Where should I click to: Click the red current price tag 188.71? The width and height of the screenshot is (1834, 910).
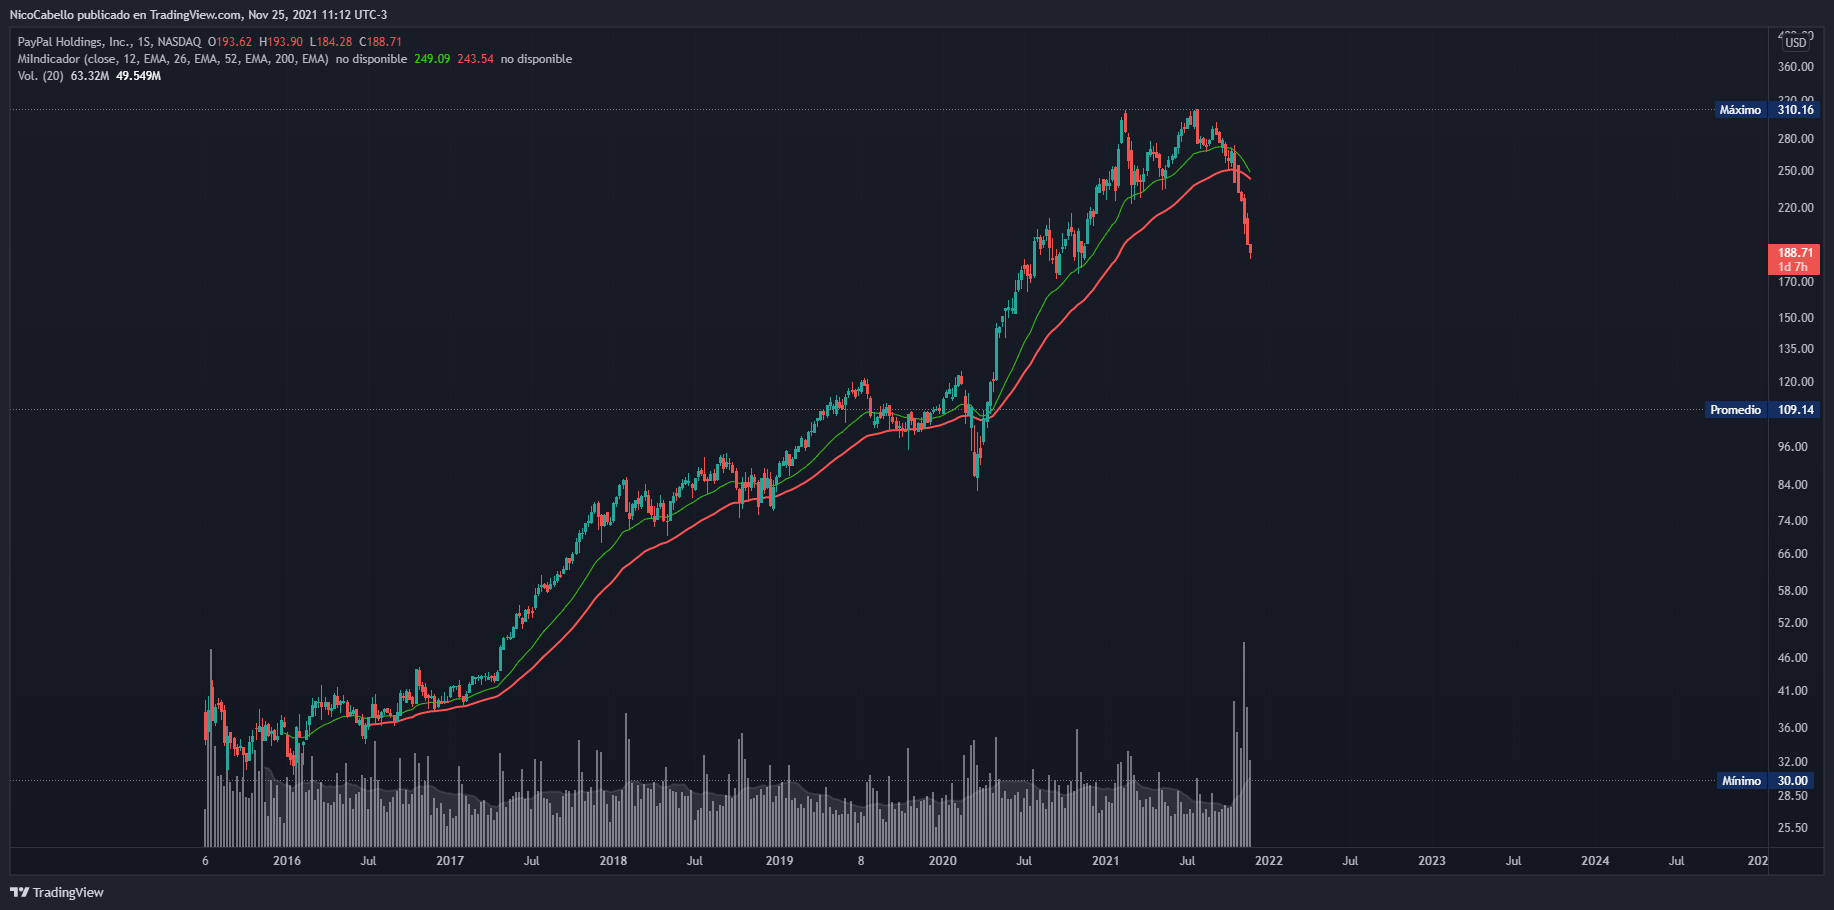click(1795, 259)
